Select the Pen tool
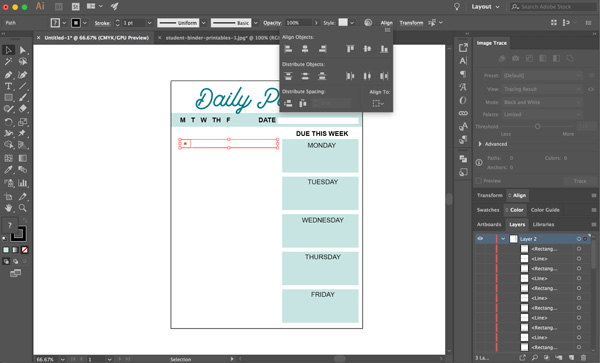 click(8, 75)
